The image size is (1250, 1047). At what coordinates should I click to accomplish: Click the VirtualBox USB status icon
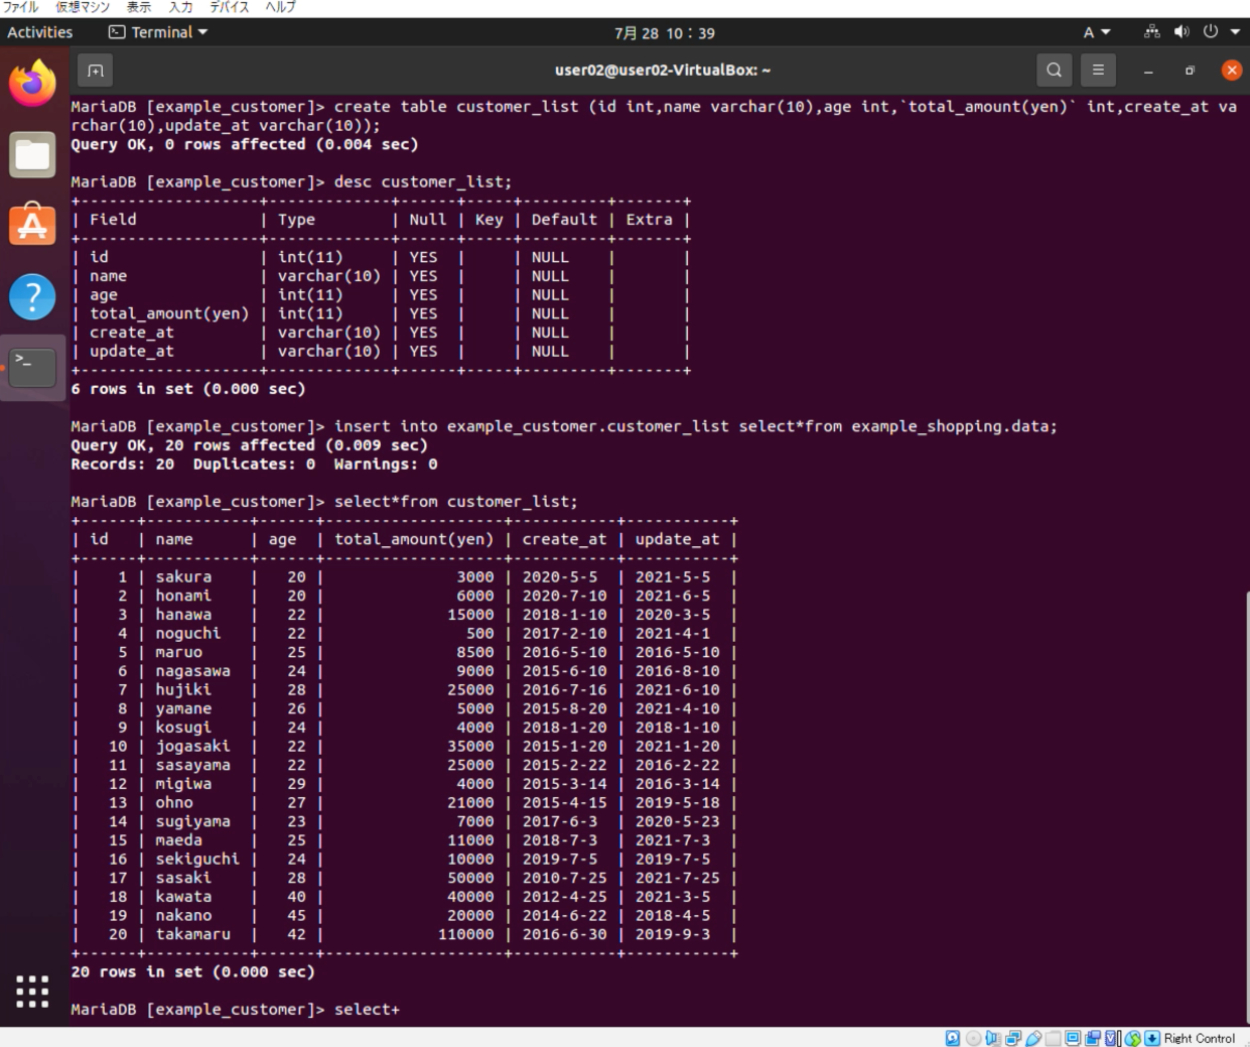click(x=1033, y=1038)
